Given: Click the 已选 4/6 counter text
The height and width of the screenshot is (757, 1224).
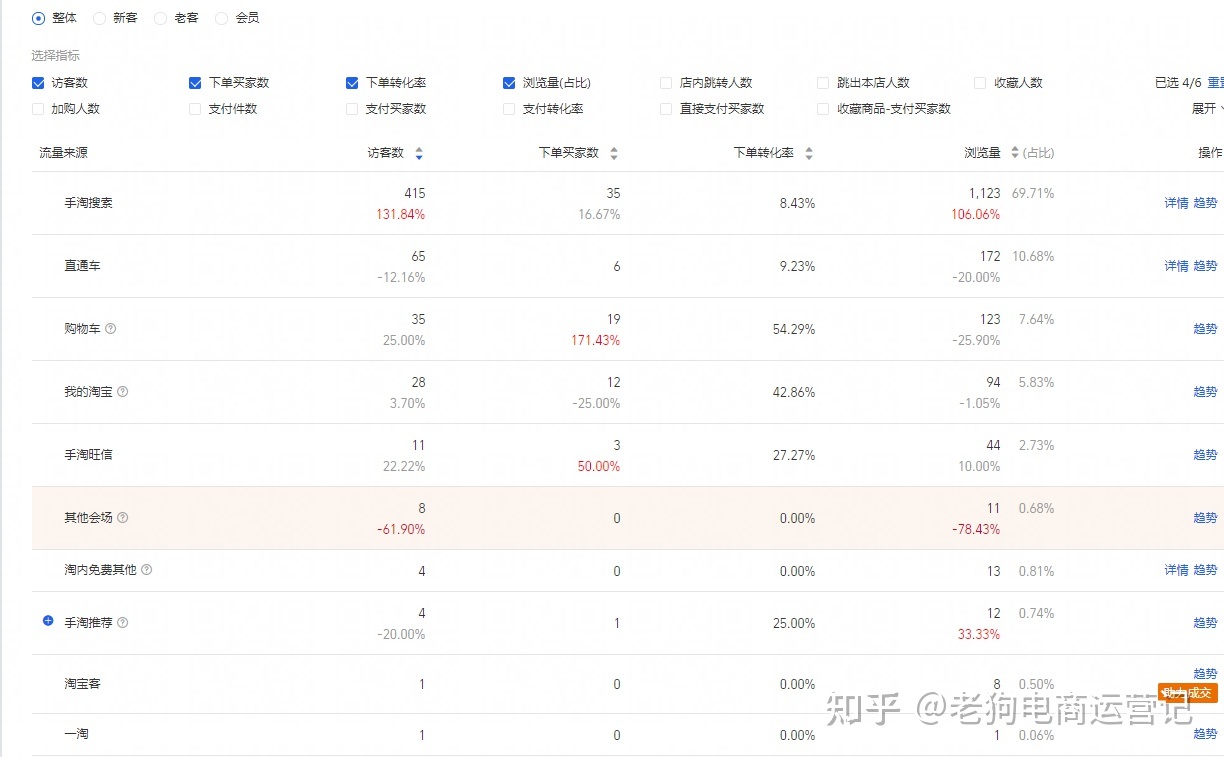Looking at the screenshot, I should coord(1178,83).
